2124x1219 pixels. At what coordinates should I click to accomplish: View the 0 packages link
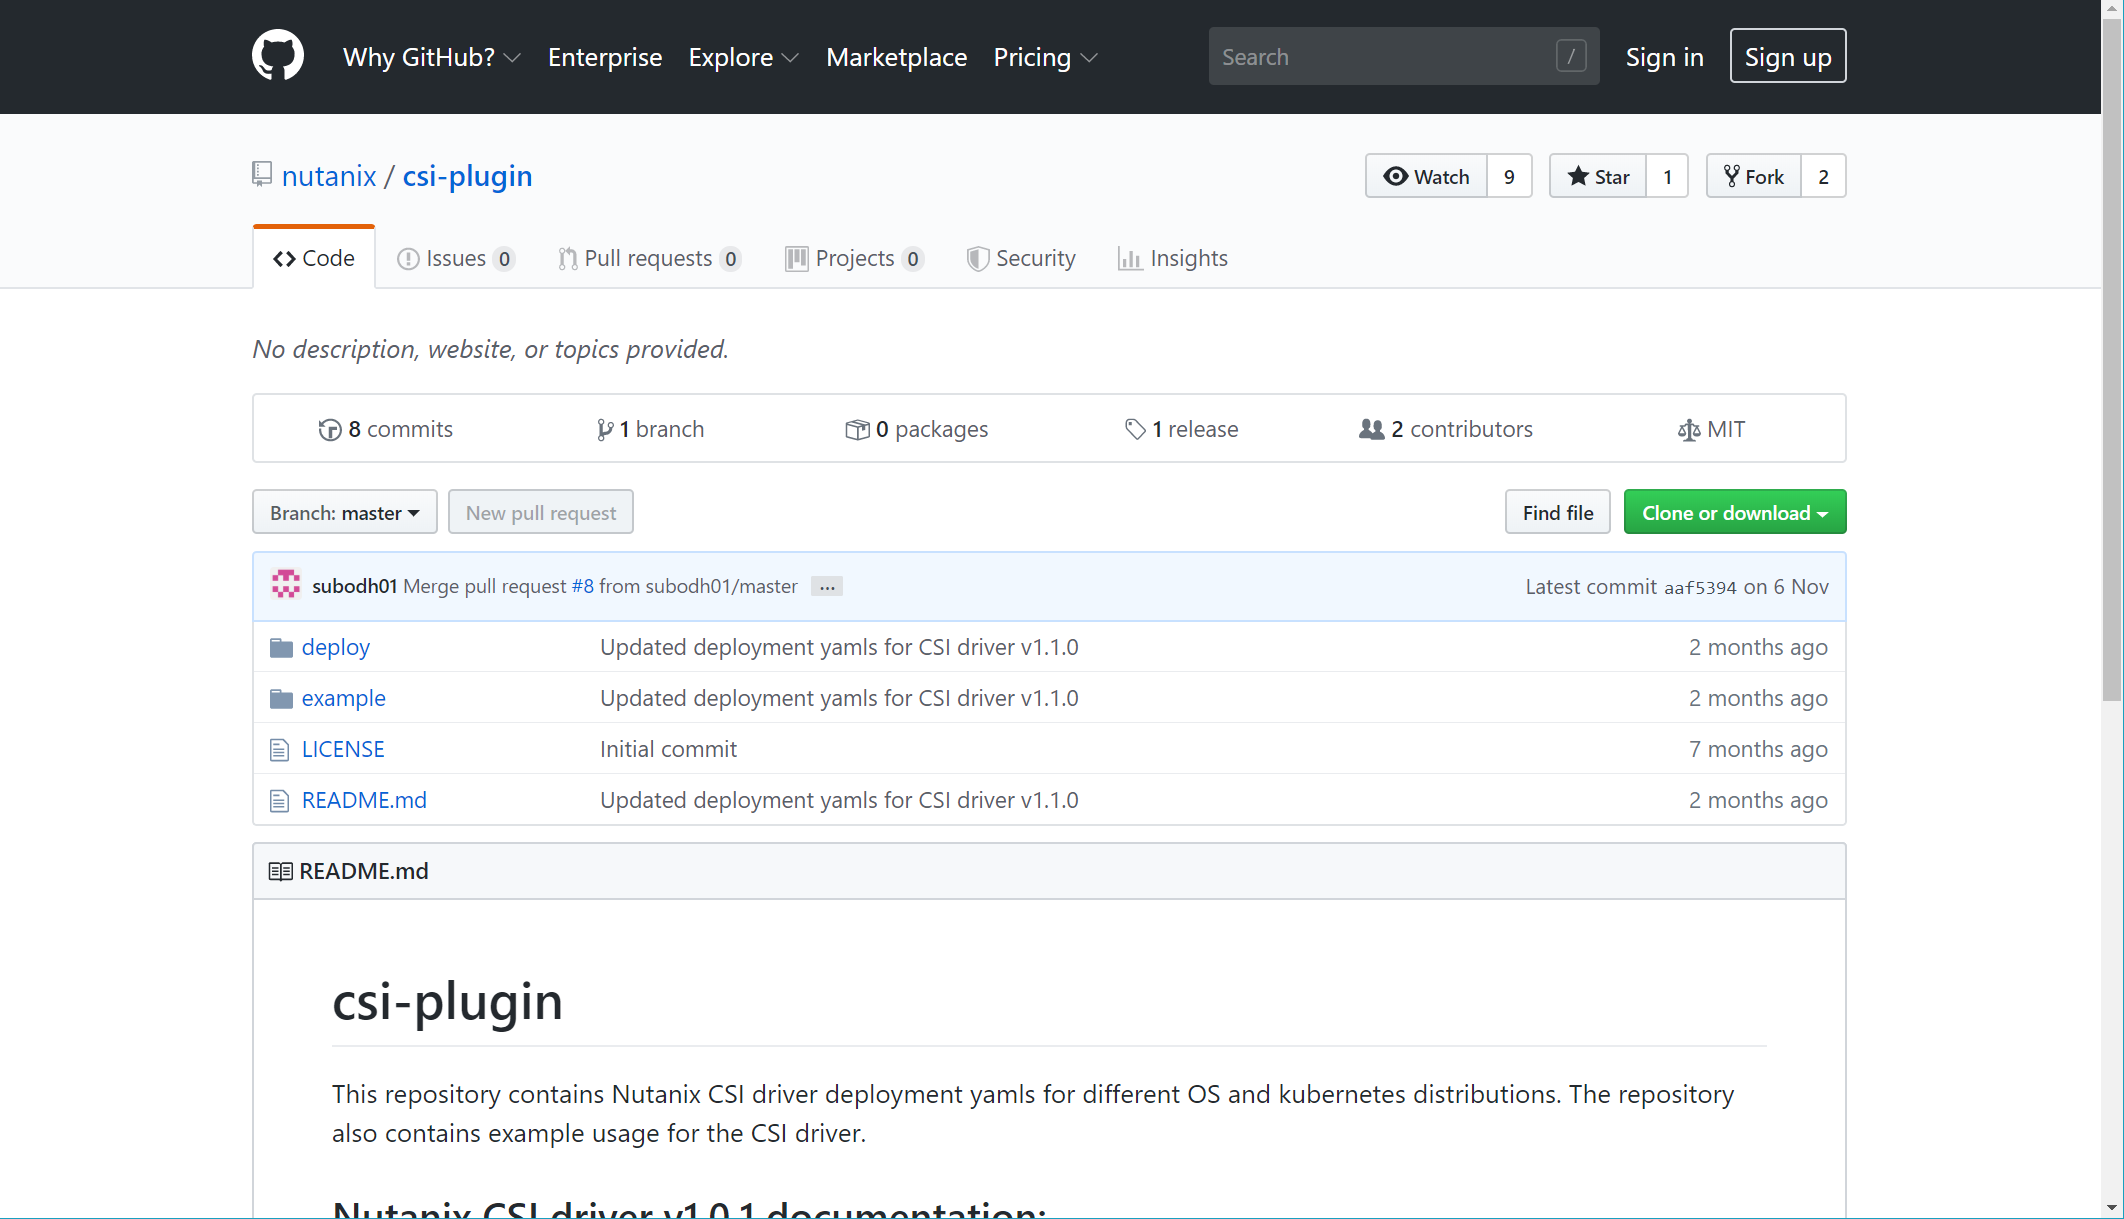[x=917, y=429]
